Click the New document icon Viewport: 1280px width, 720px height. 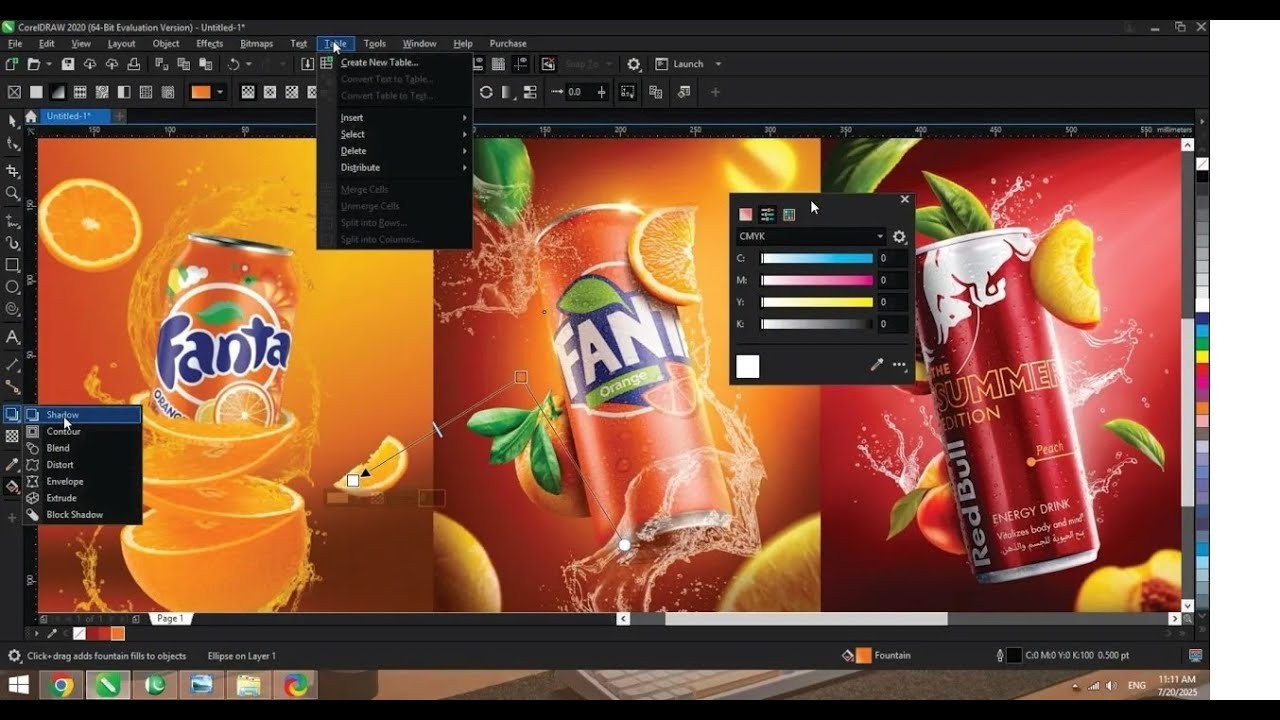coord(12,64)
